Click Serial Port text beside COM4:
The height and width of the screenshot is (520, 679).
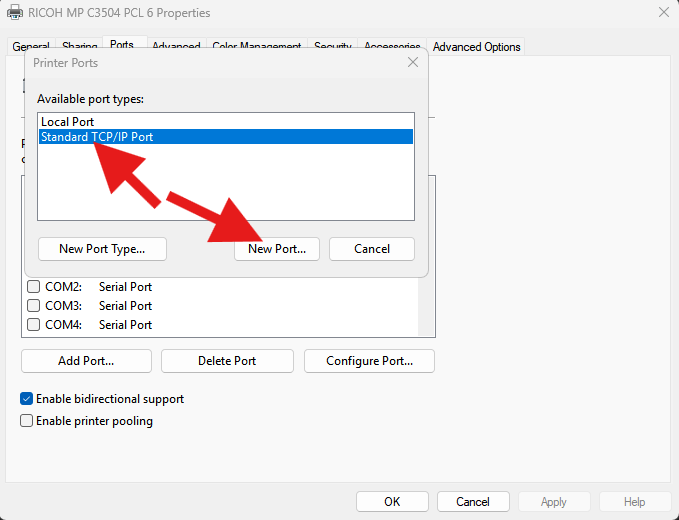[125, 325]
